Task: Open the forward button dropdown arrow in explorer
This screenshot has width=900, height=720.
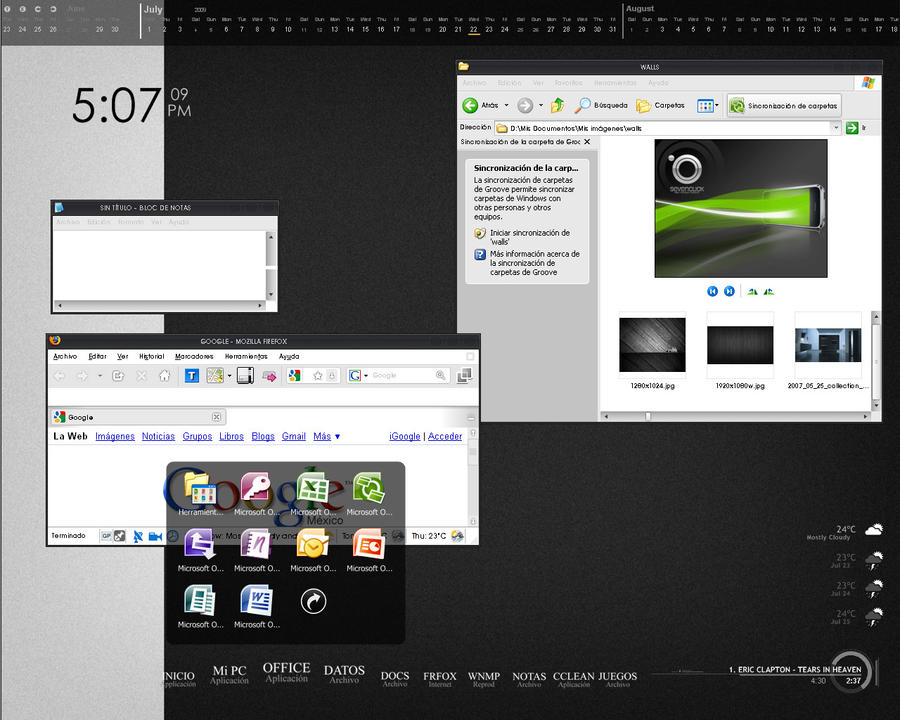Action: [x=541, y=105]
